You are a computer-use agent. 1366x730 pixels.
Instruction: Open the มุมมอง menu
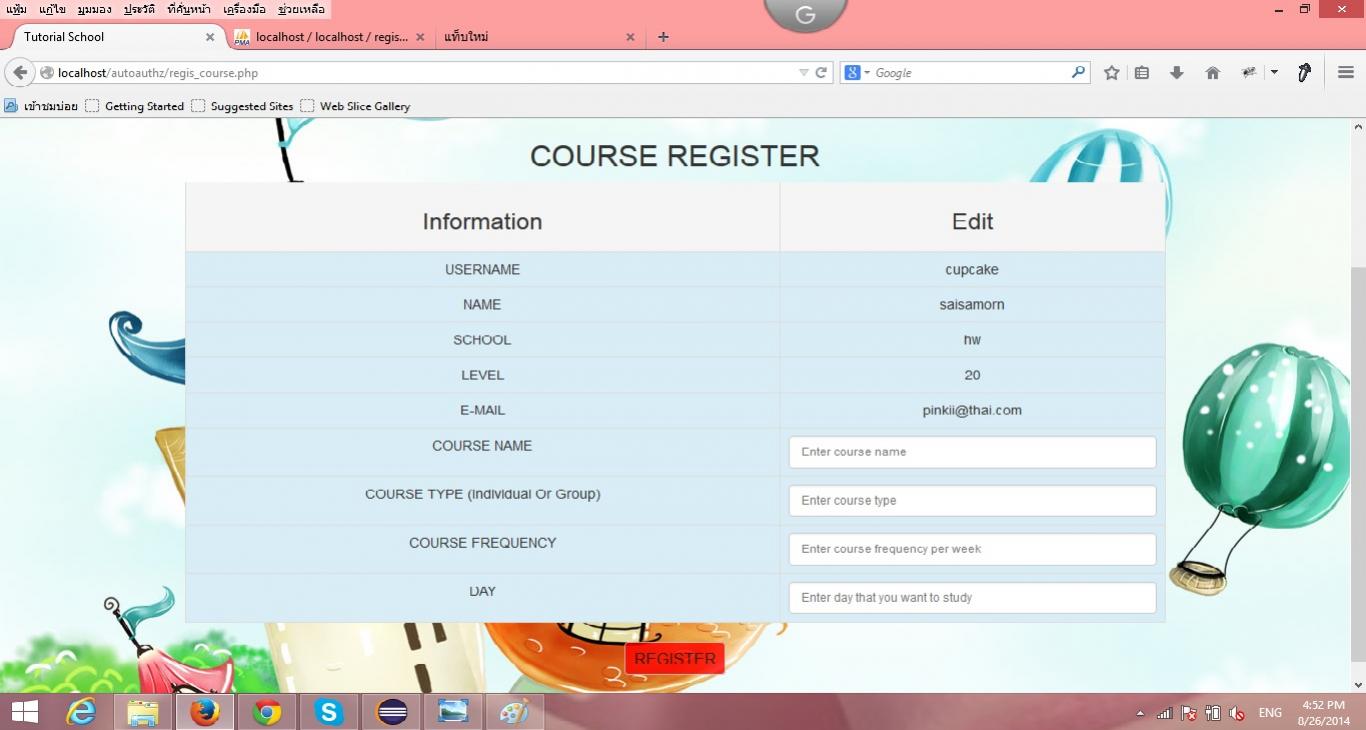(96, 9)
